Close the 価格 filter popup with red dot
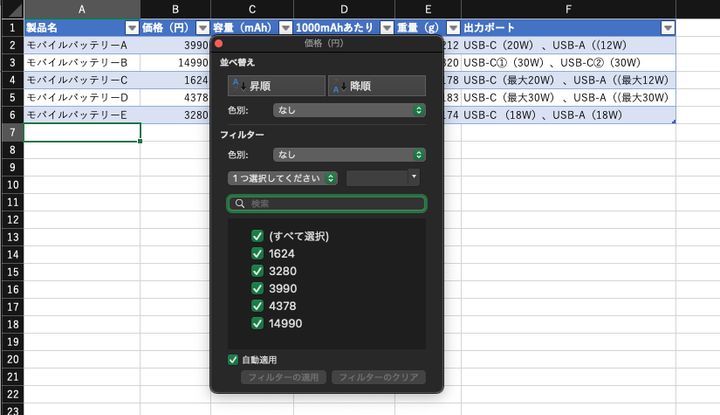 pos(219,44)
